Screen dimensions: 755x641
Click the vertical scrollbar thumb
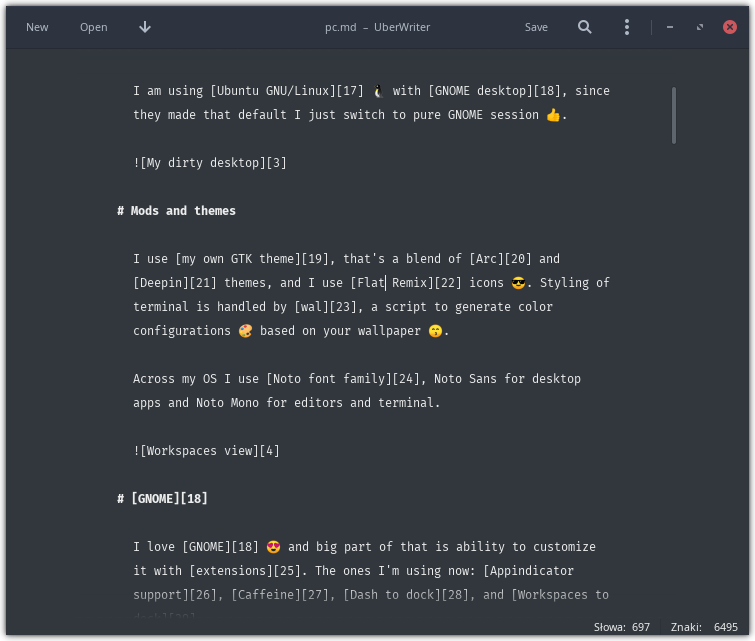click(x=674, y=116)
